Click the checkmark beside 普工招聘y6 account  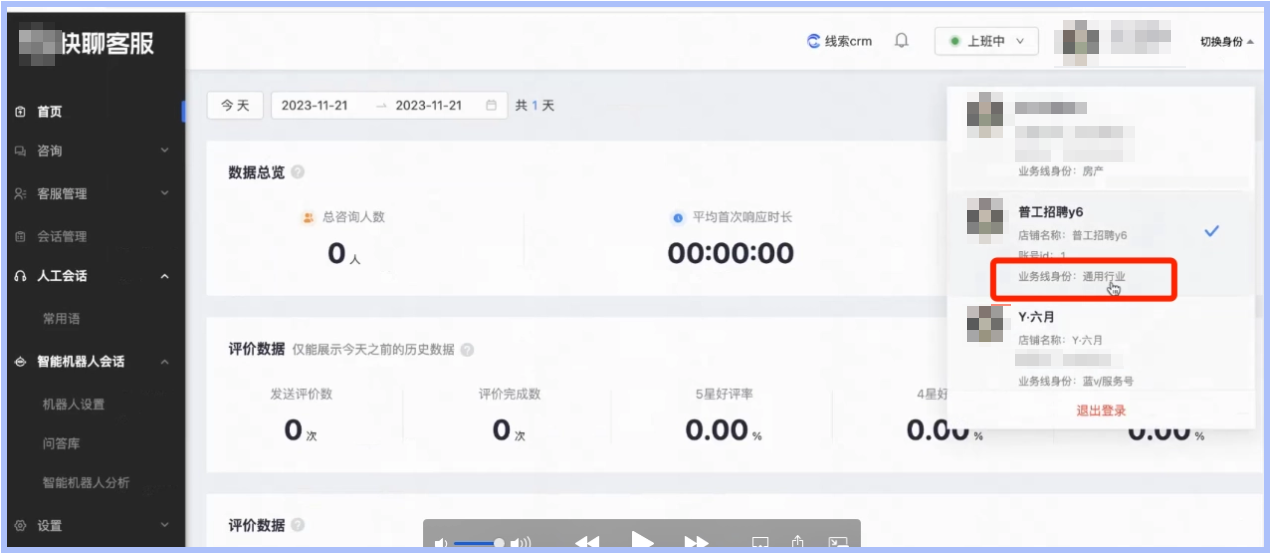pyautogui.click(x=1212, y=231)
